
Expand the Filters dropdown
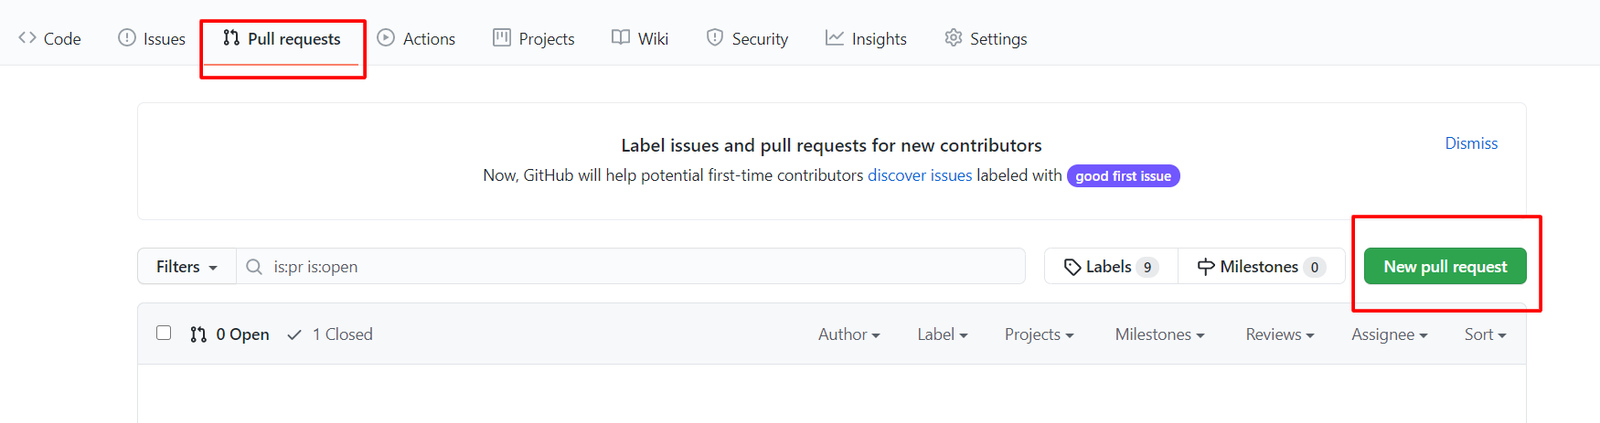click(186, 267)
